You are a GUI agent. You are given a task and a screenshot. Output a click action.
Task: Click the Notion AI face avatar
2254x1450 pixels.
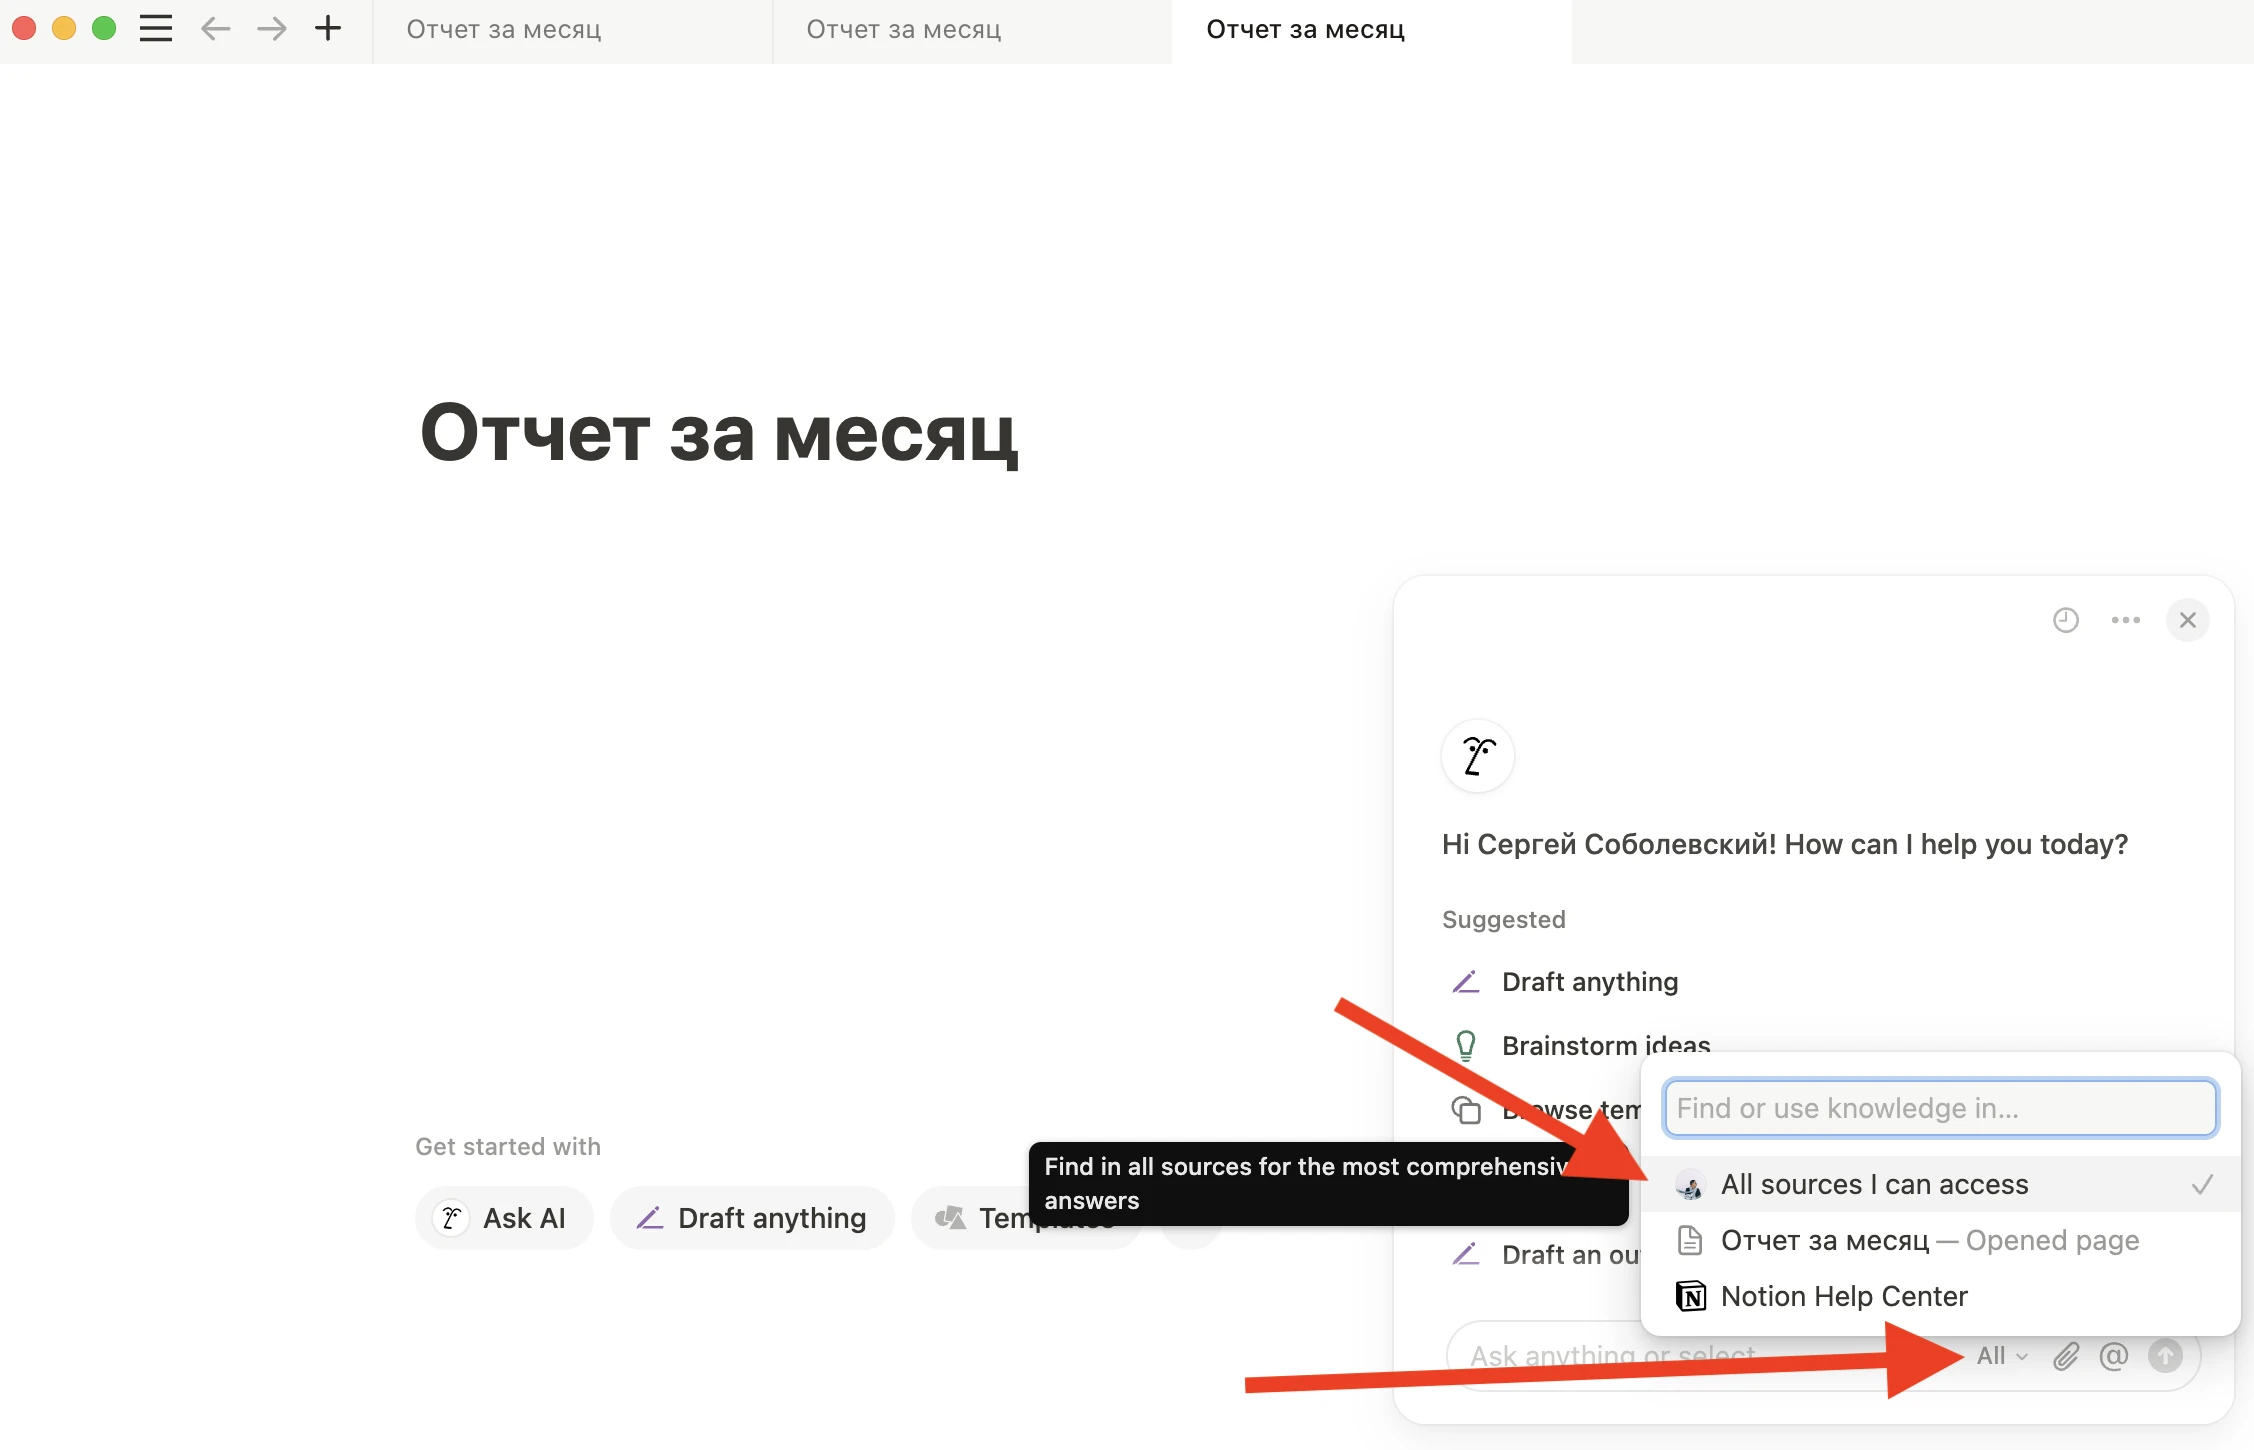(x=1478, y=756)
